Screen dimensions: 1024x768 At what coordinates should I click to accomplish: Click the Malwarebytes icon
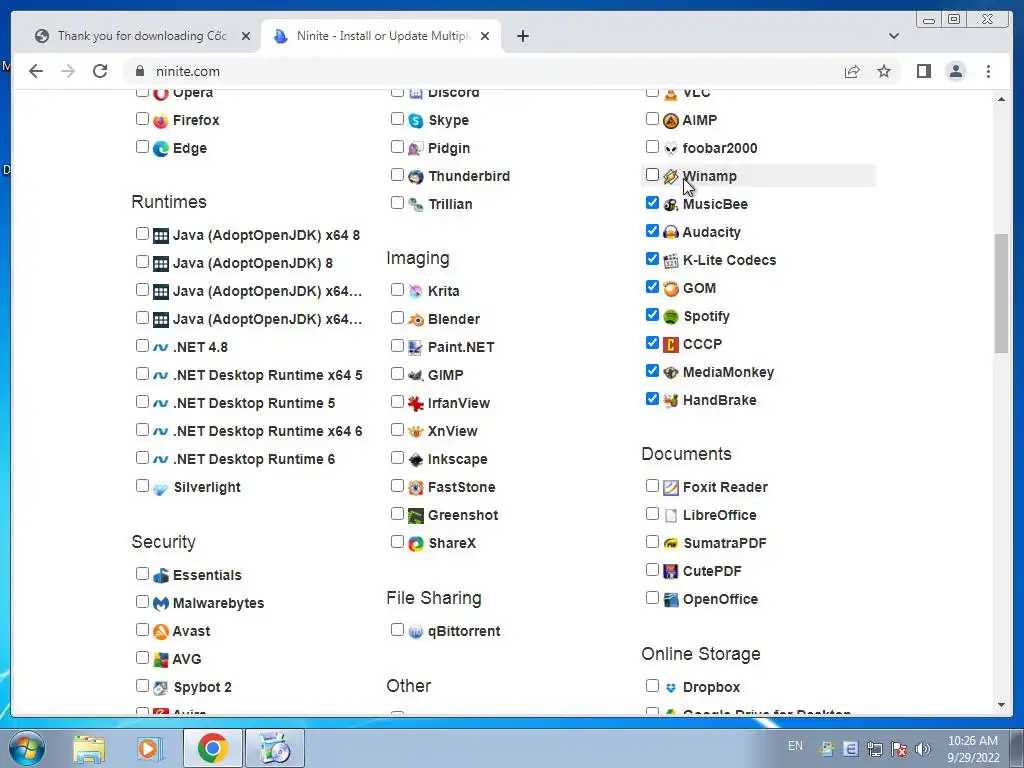[x=161, y=603]
